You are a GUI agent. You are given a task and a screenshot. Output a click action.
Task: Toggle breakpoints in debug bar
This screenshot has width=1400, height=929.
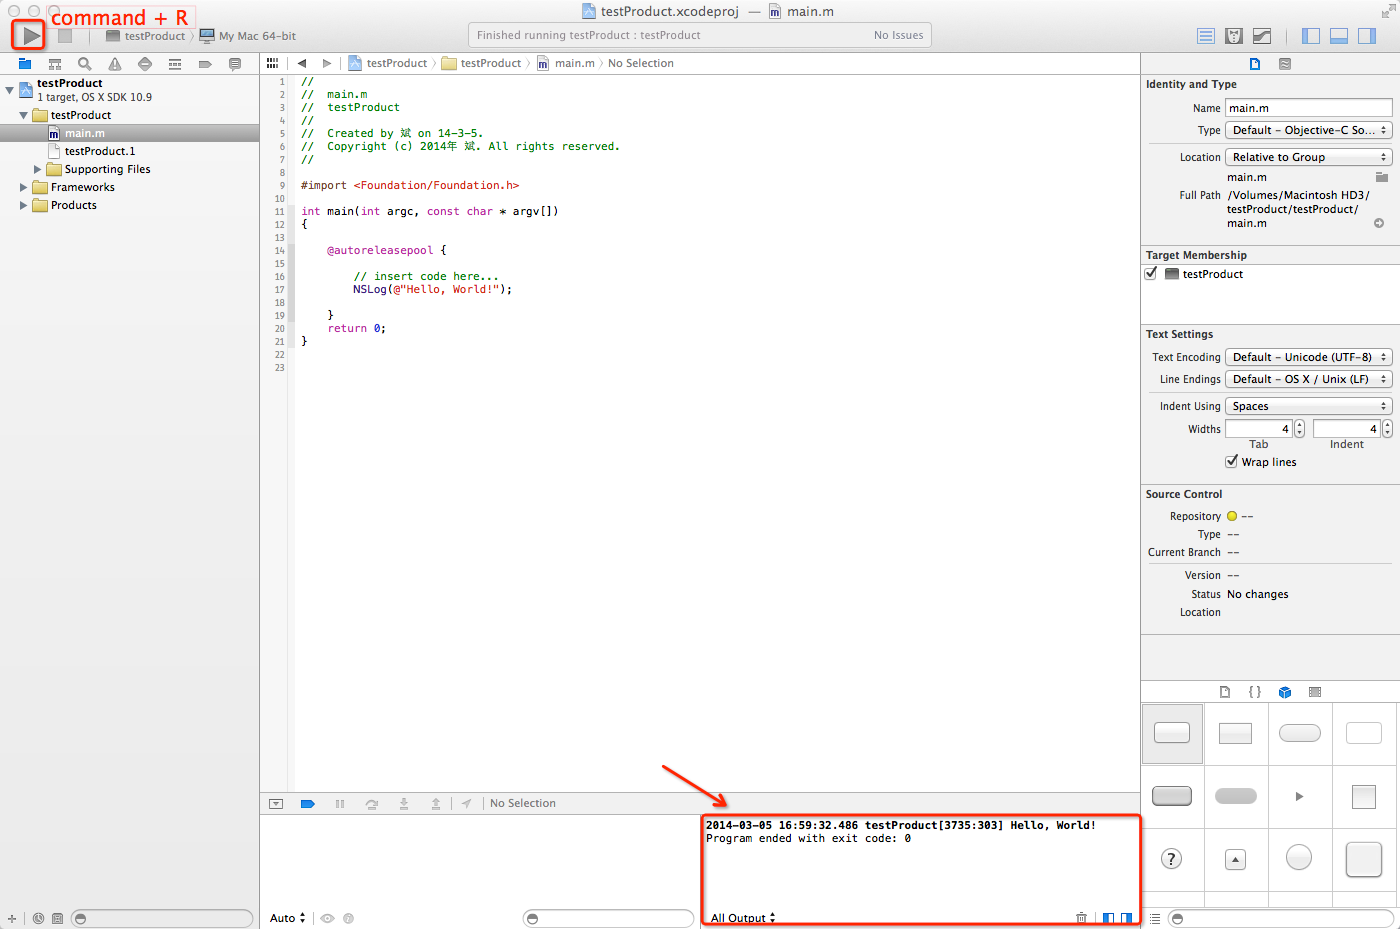click(x=308, y=804)
